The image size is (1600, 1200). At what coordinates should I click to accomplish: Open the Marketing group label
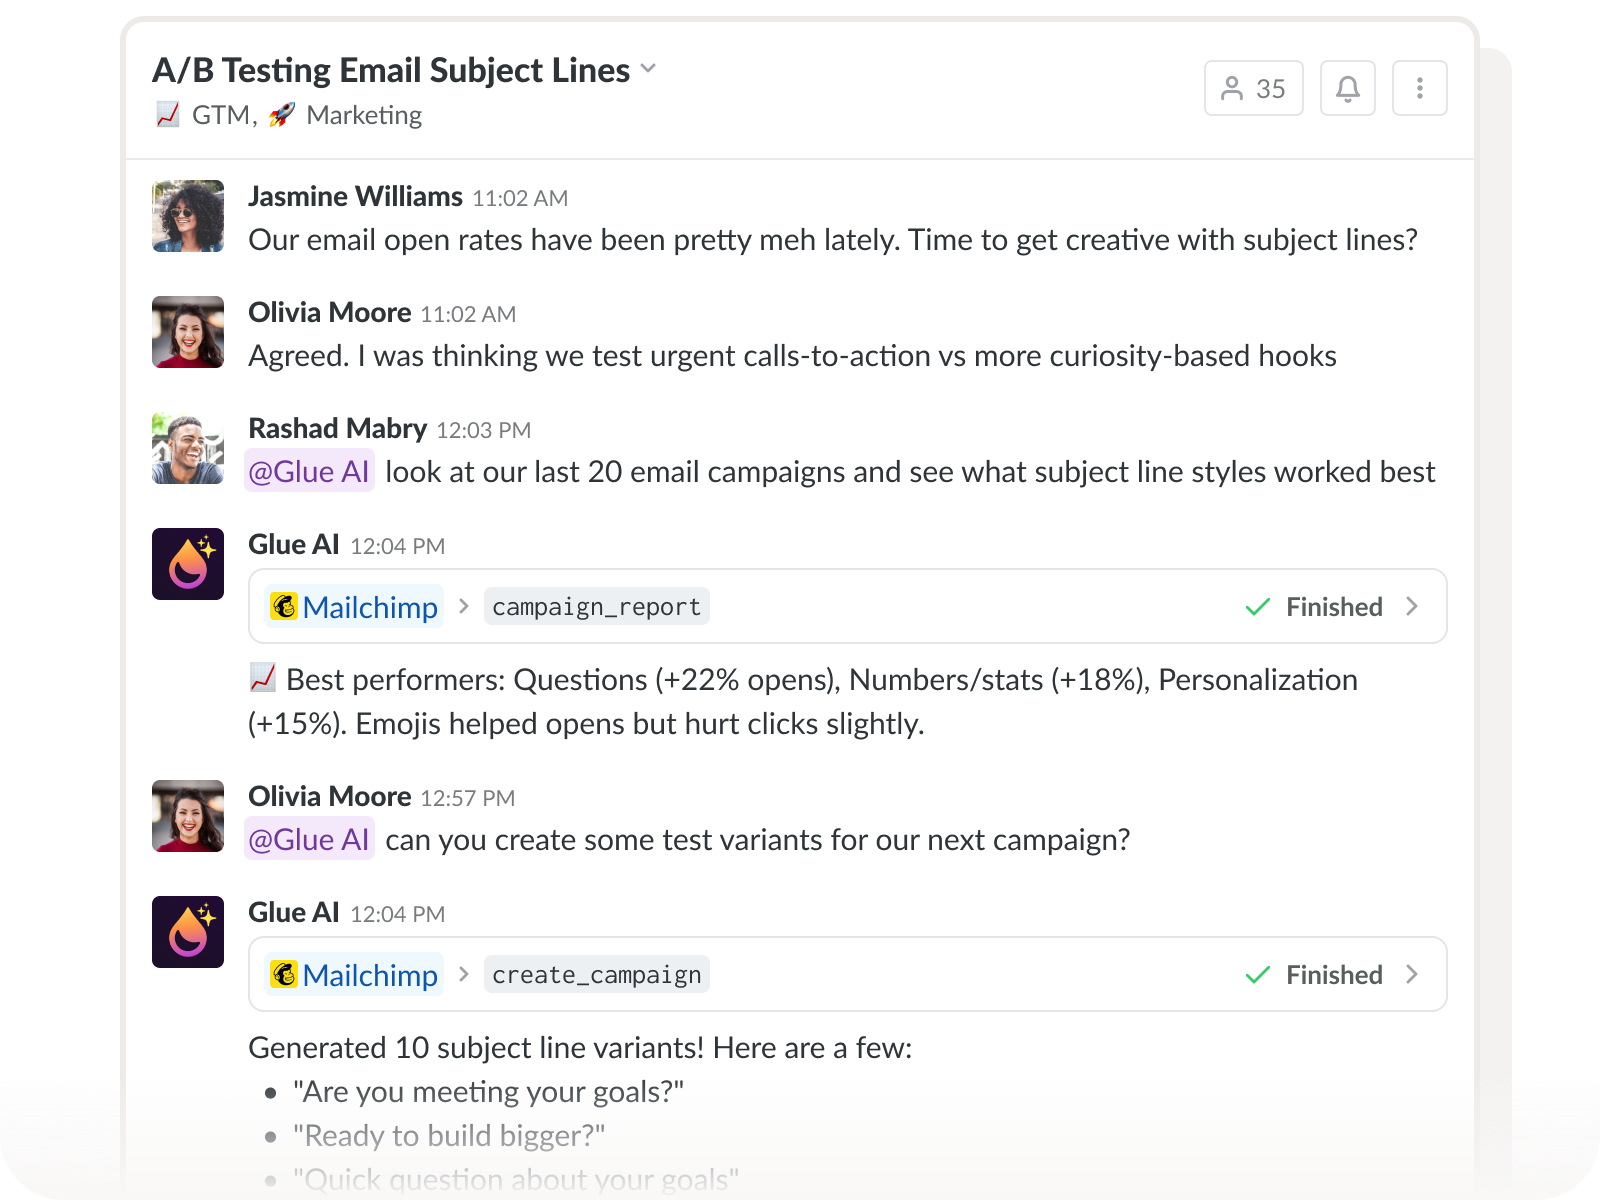pyautogui.click(x=364, y=116)
